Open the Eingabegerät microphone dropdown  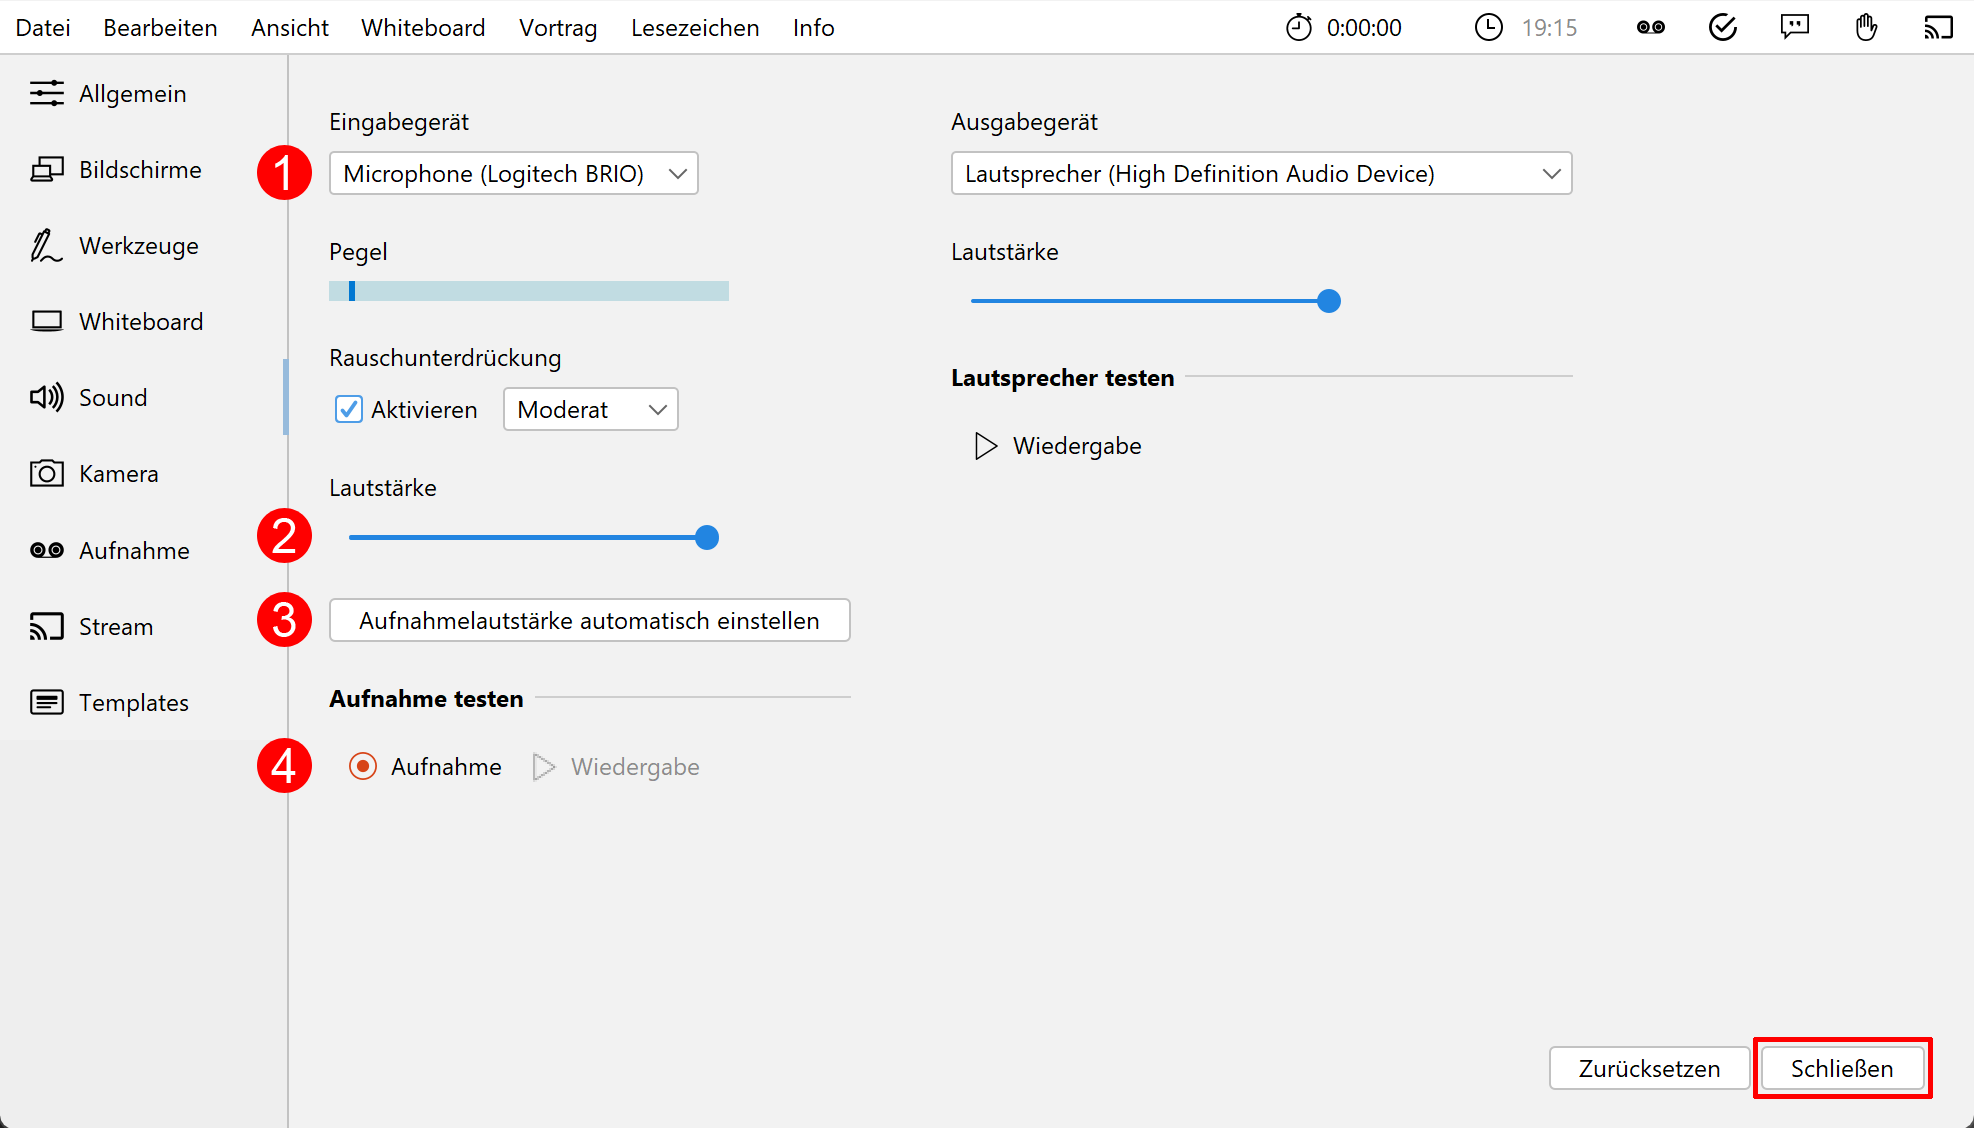pos(513,174)
